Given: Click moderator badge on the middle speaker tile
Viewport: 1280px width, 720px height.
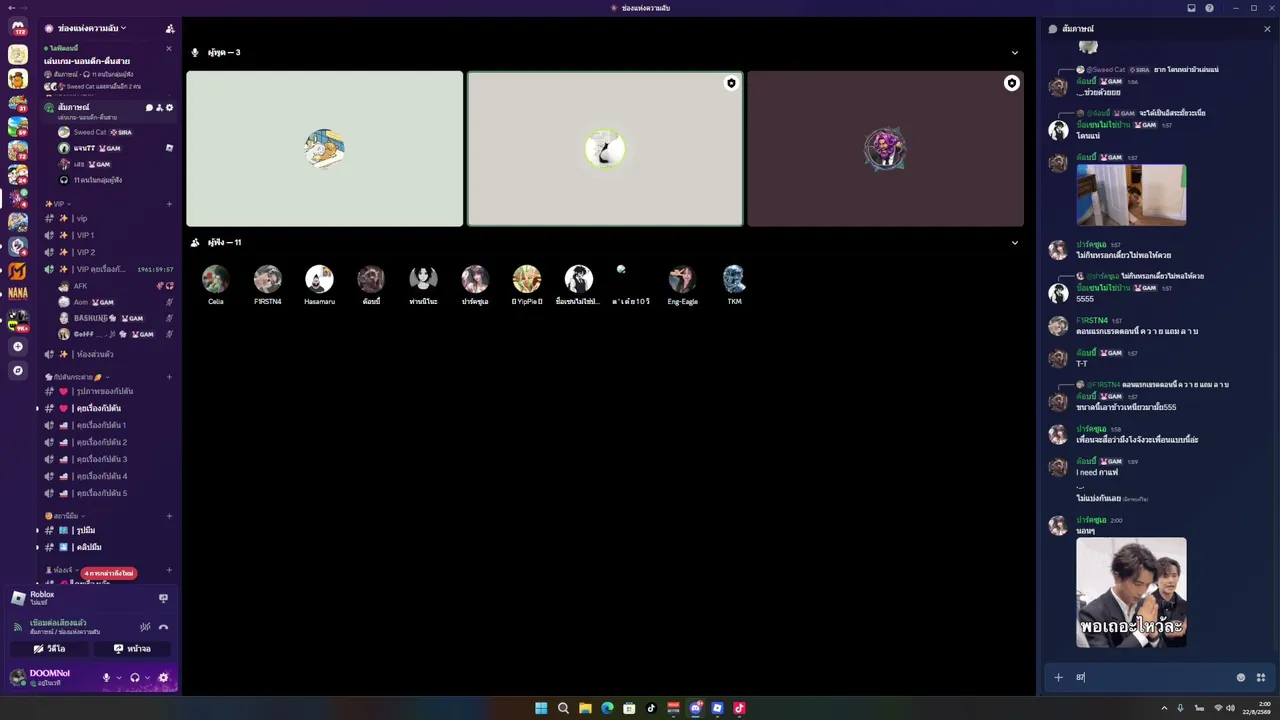Looking at the screenshot, I should (x=731, y=83).
